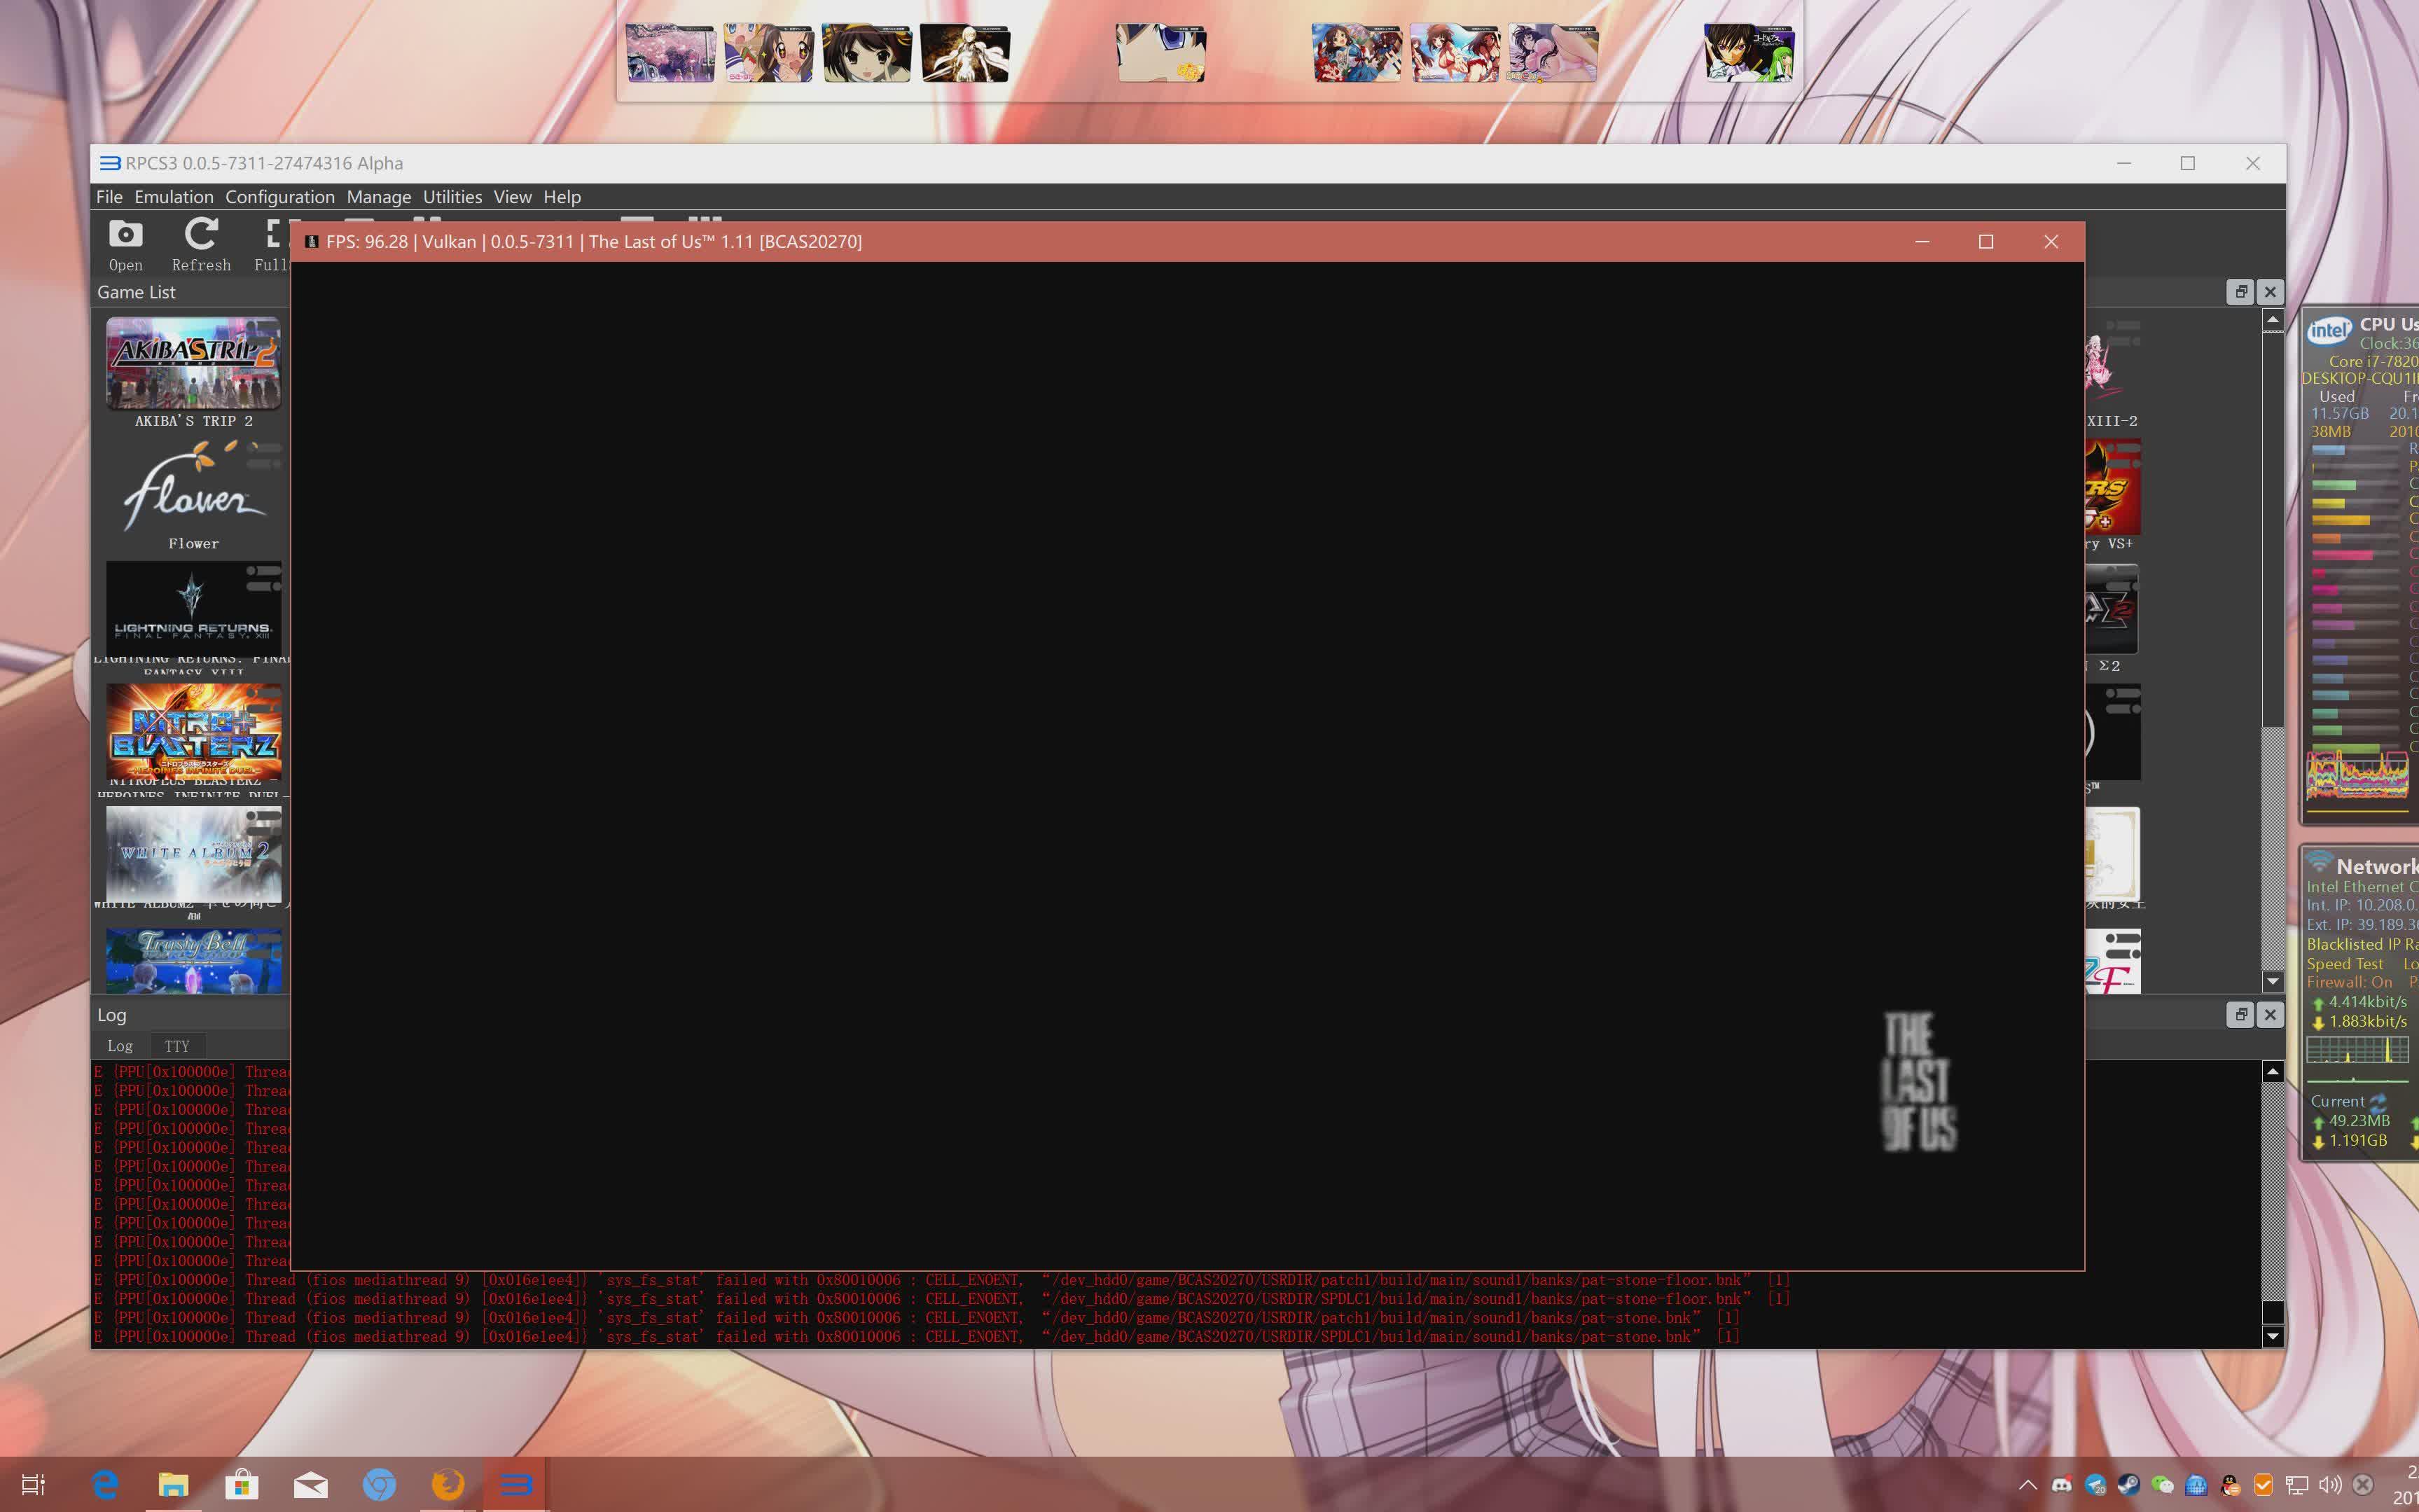The height and width of the screenshot is (1512, 2419).
Task: Switch to the TTY log tab
Action: 177,1046
